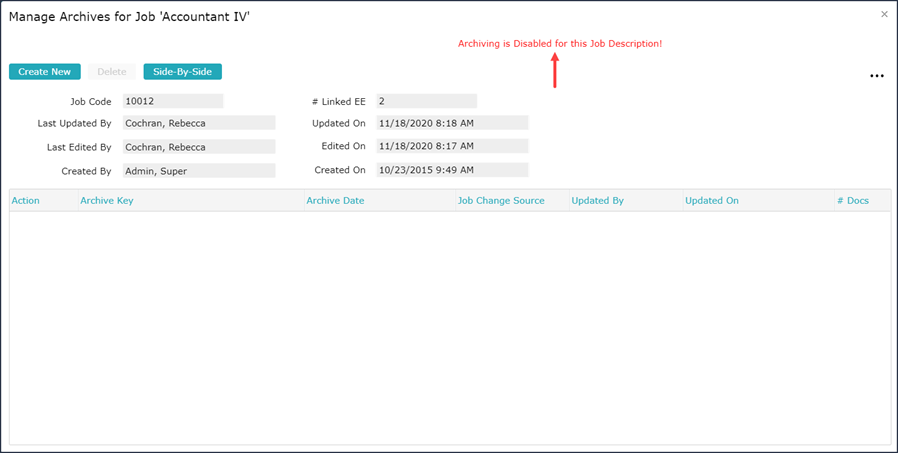Click the Job Change Source column header
899x453 pixels.
[501, 201]
